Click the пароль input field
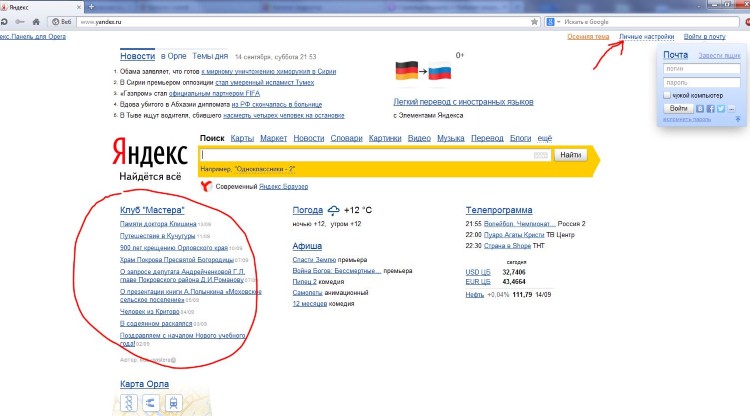 click(702, 83)
